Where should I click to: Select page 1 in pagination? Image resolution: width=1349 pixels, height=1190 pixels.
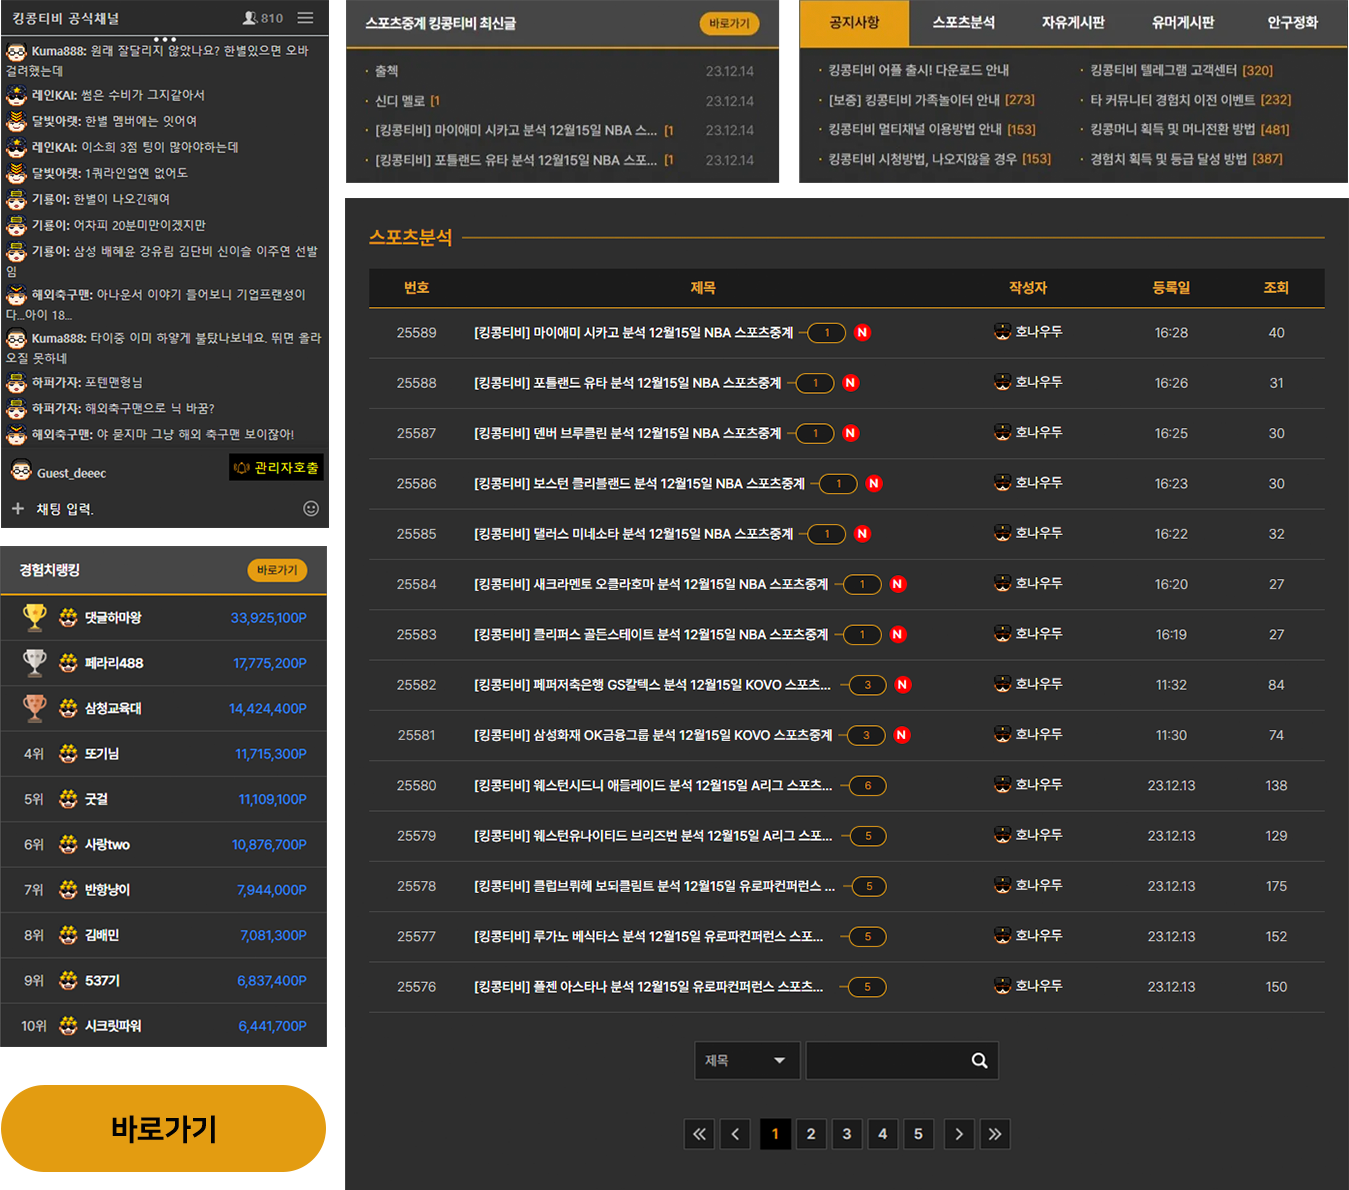click(x=775, y=1134)
